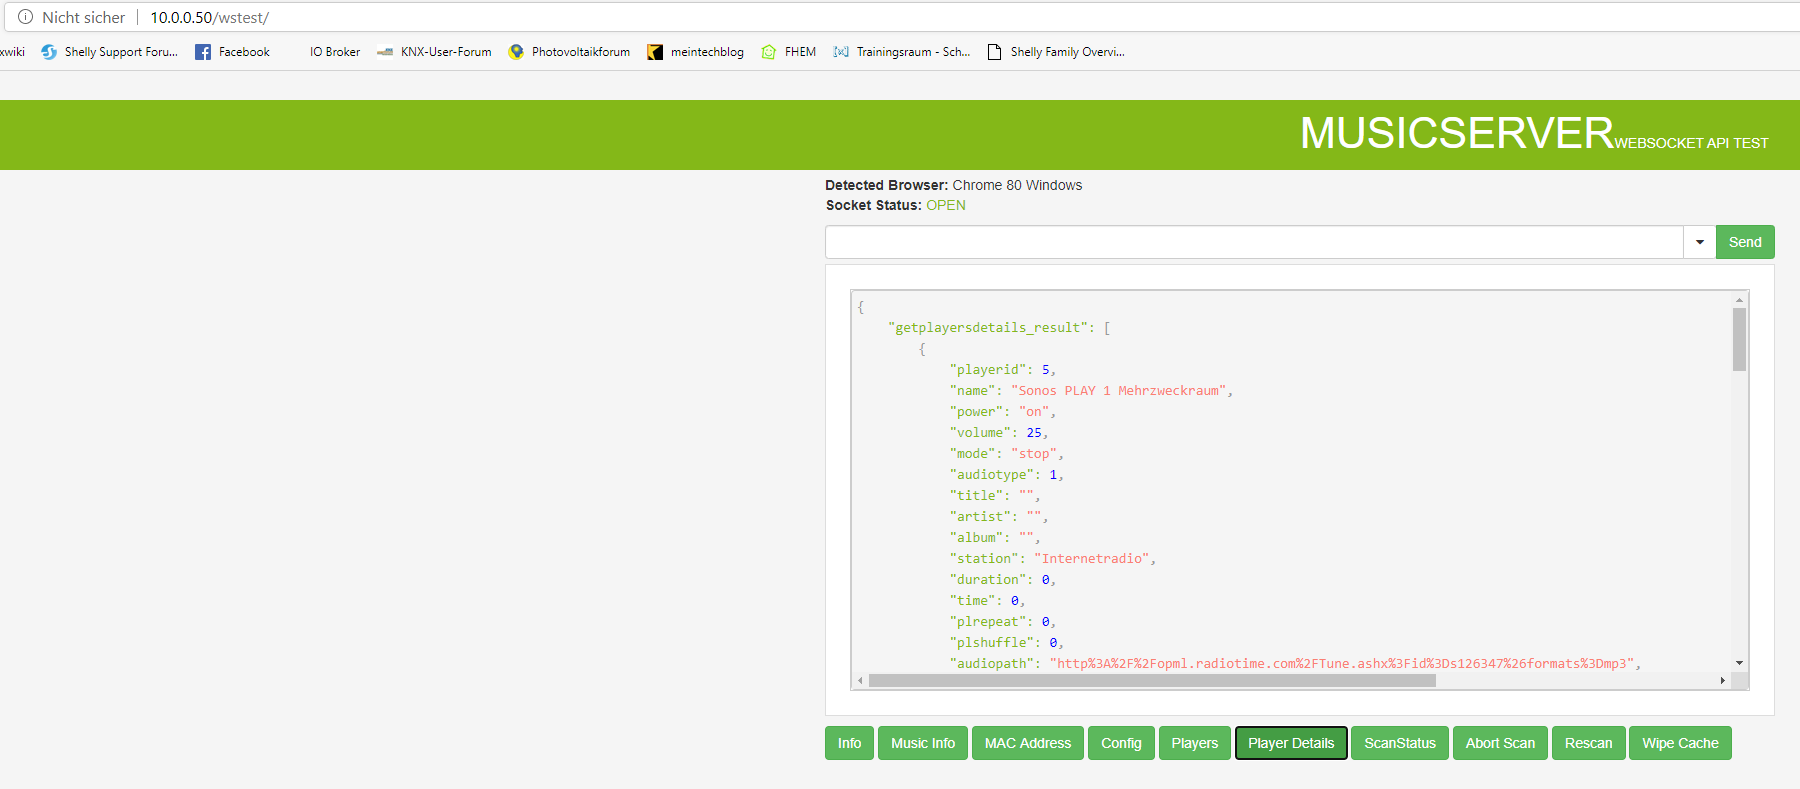Open the KNX-User-Forum bookmark
The height and width of the screenshot is (789, 1800).
[x=435, y=52]
